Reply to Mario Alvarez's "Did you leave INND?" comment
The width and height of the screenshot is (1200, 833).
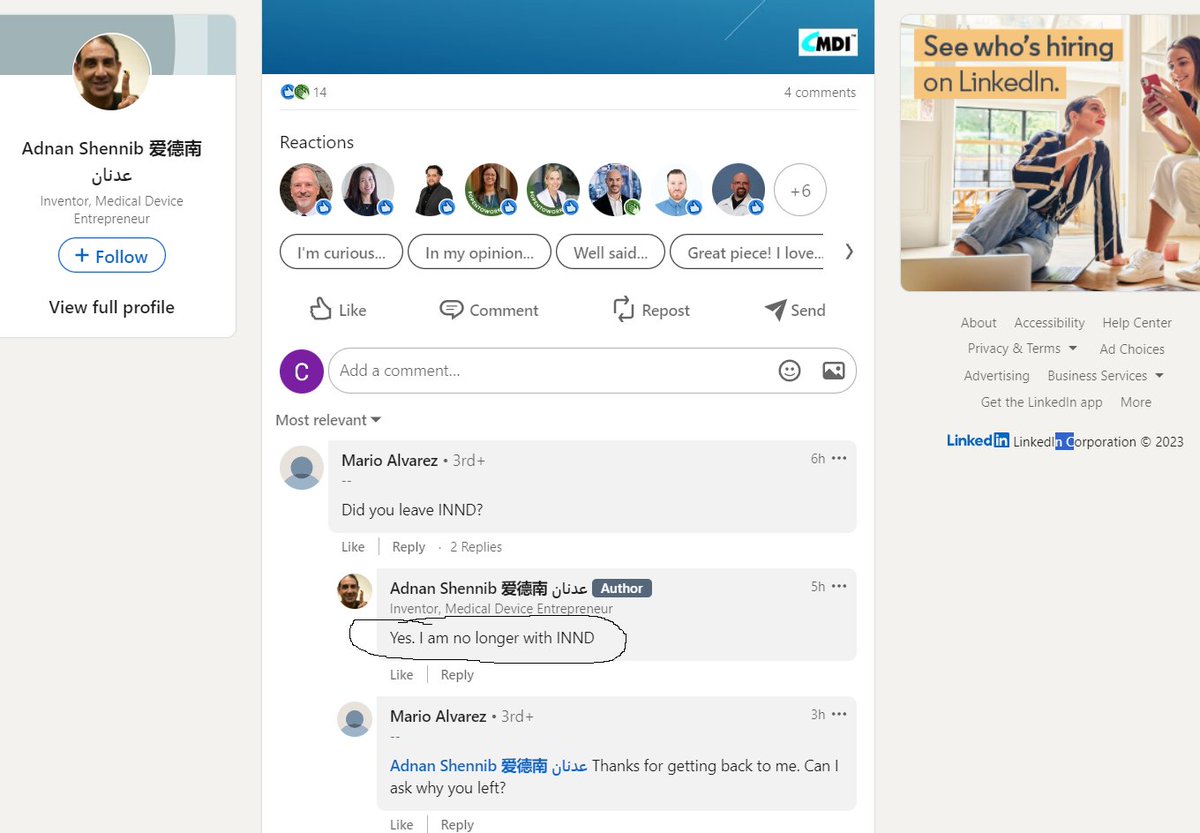tap(408, 547)
